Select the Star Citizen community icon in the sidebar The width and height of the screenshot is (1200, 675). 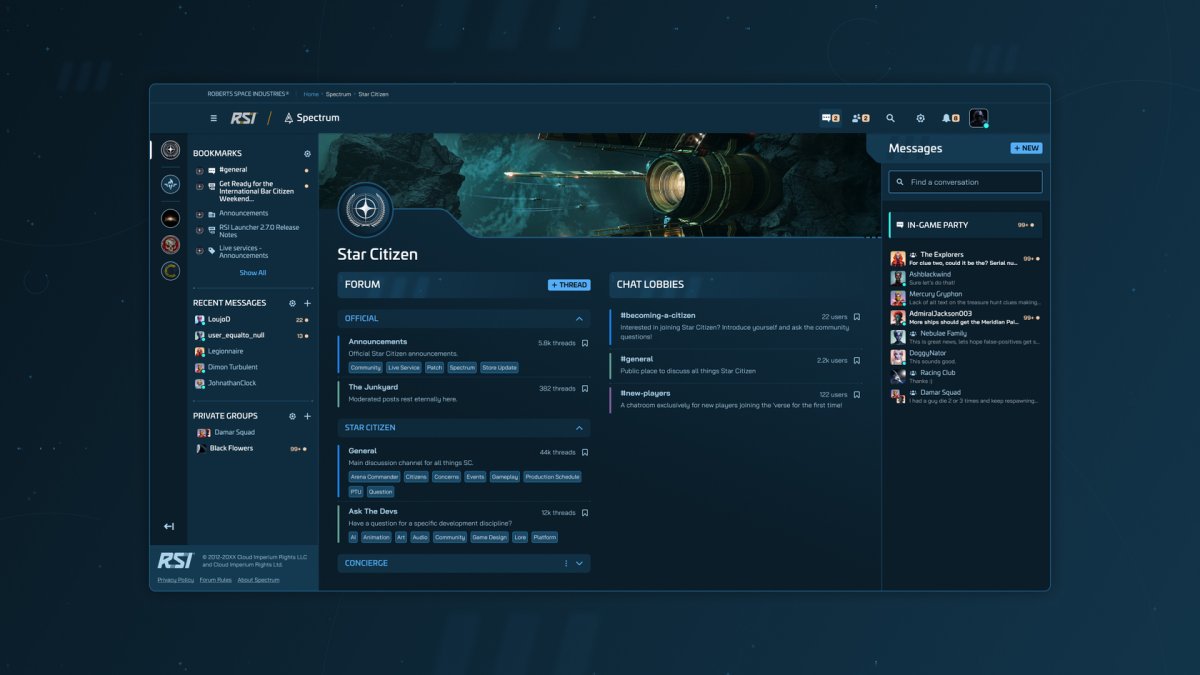(x=171, y=150)
